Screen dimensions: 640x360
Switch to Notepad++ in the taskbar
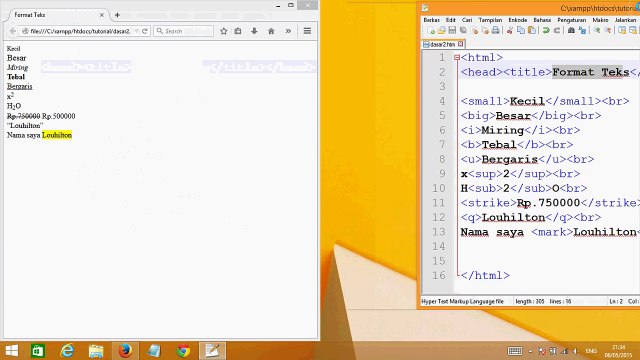point(212,351)
